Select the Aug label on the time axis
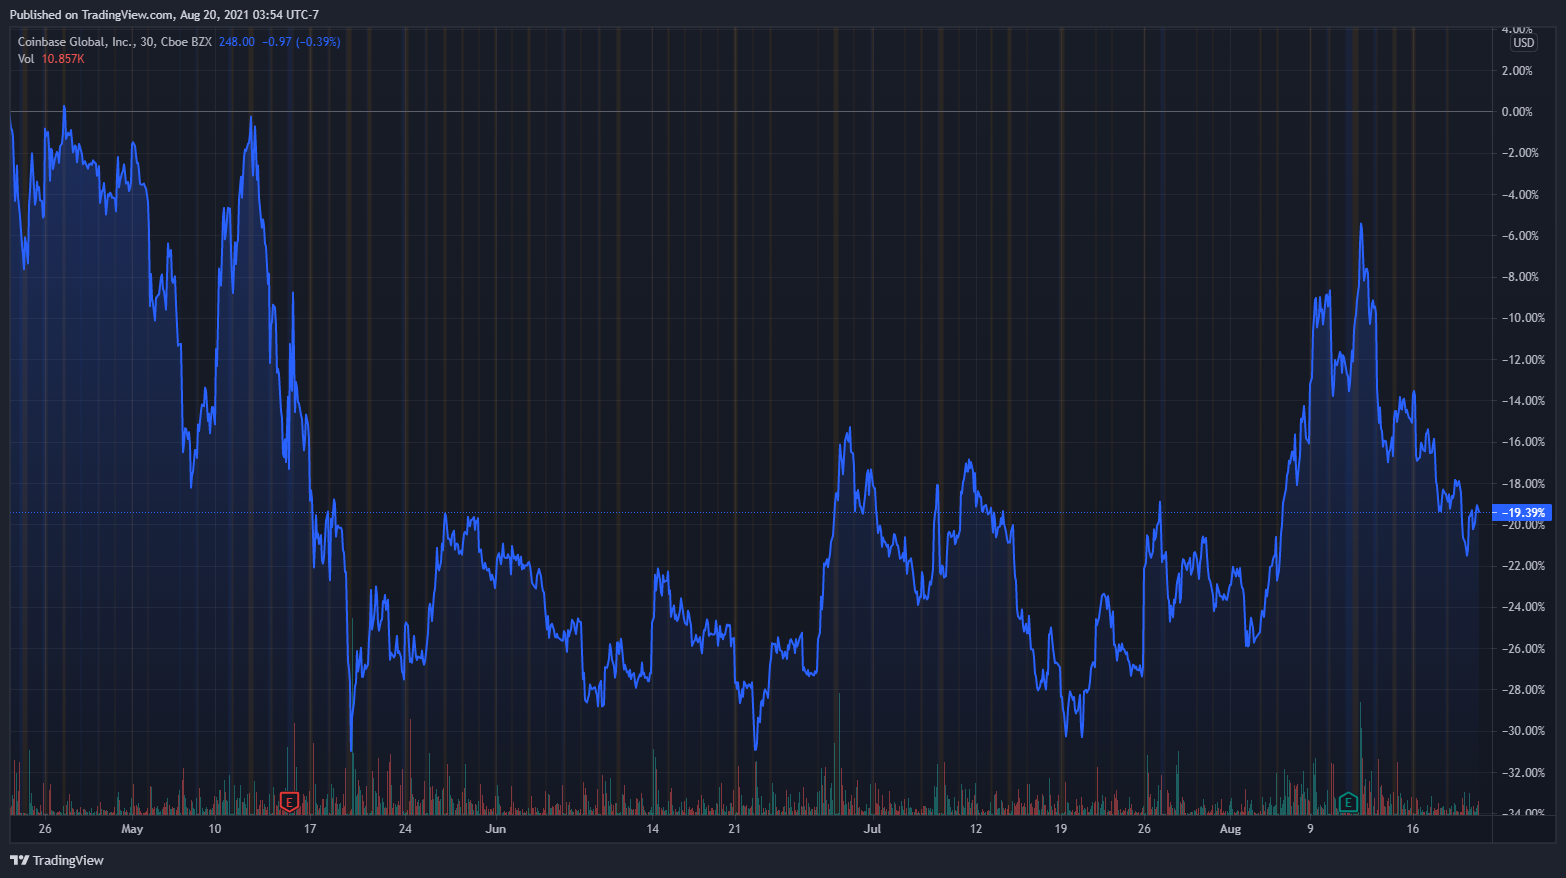 (1230, 829)
